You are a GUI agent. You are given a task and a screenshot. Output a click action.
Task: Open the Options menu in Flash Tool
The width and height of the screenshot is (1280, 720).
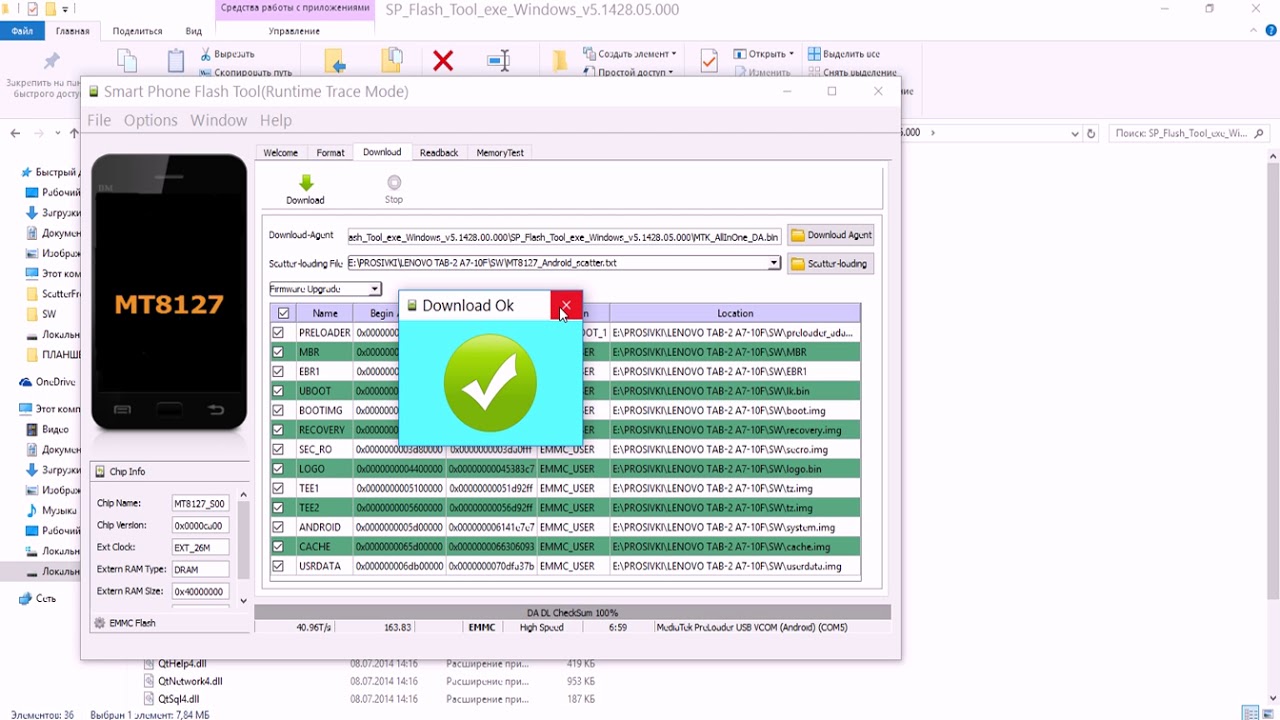click(151, 120)
